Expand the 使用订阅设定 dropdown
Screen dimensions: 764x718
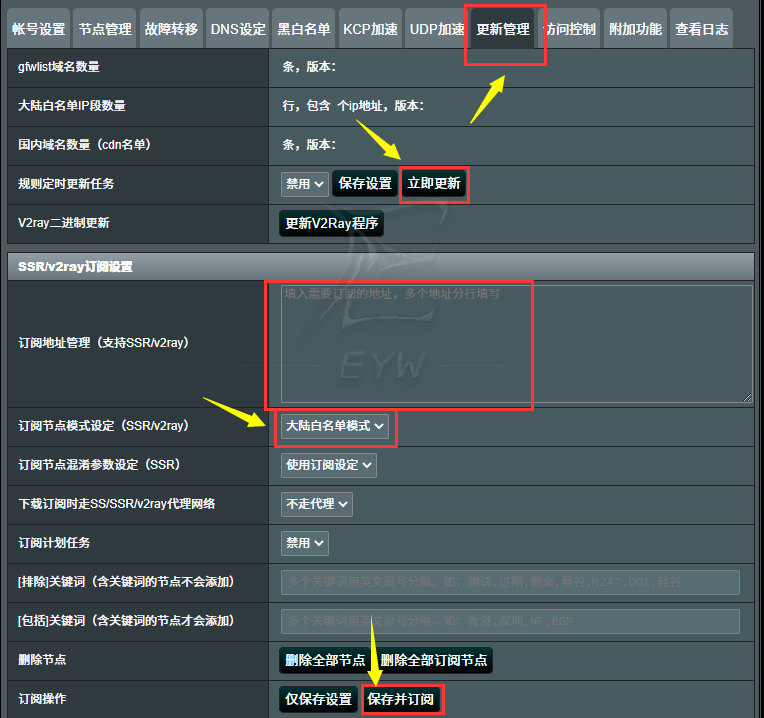point(329,465)
